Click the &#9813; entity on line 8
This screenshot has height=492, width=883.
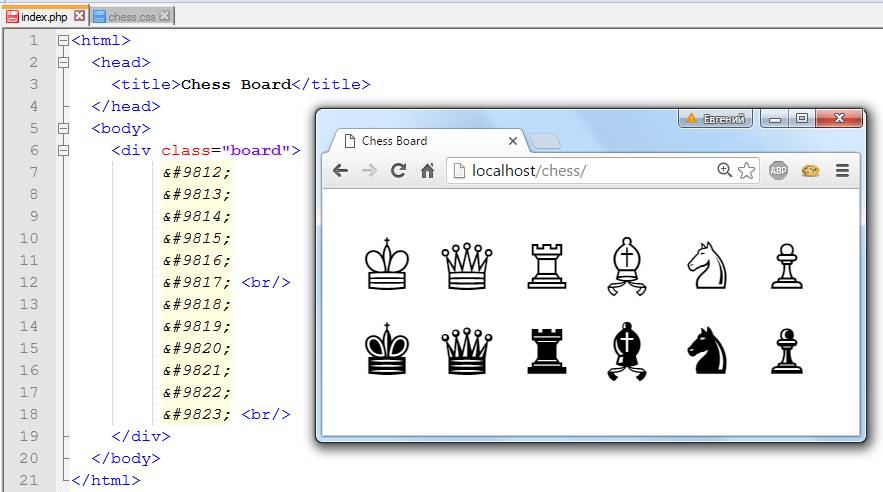click(197, 194)
